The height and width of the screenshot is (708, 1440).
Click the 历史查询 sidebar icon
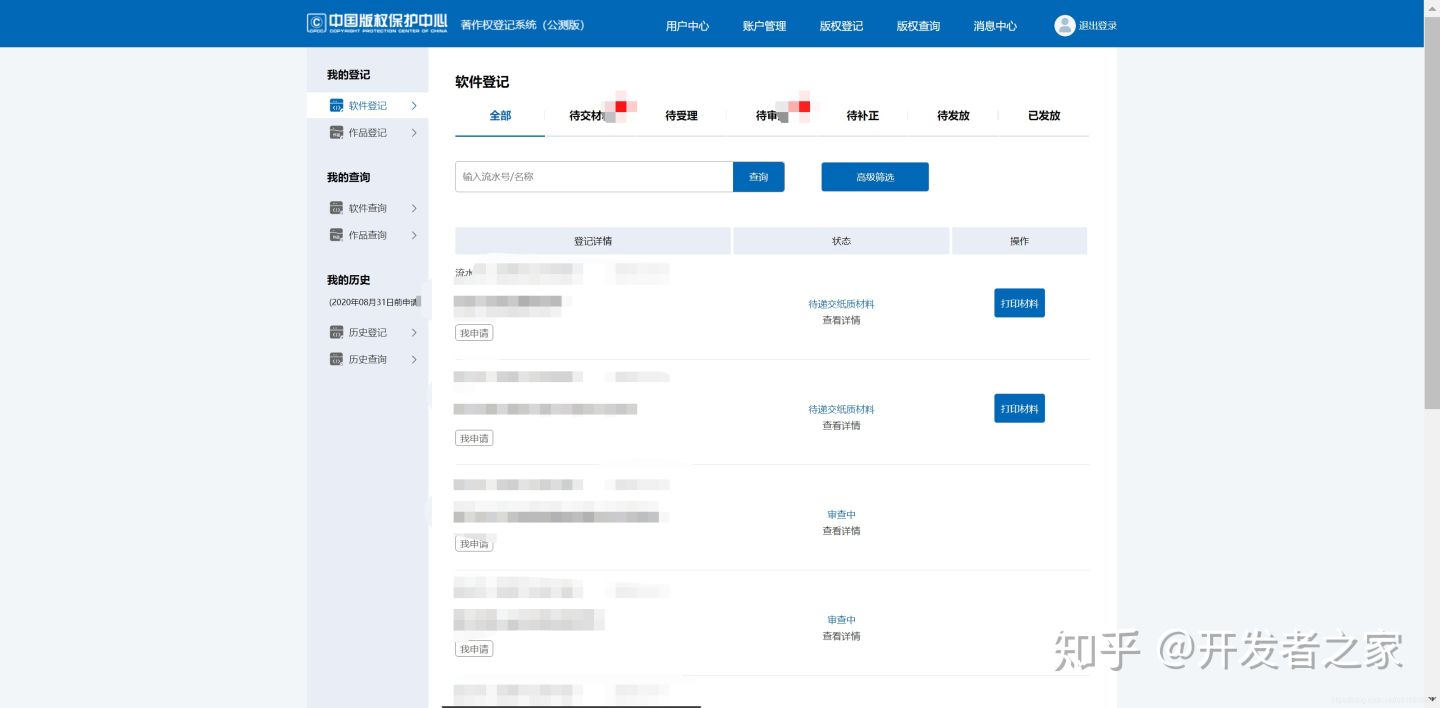click(x=336, y=359)
